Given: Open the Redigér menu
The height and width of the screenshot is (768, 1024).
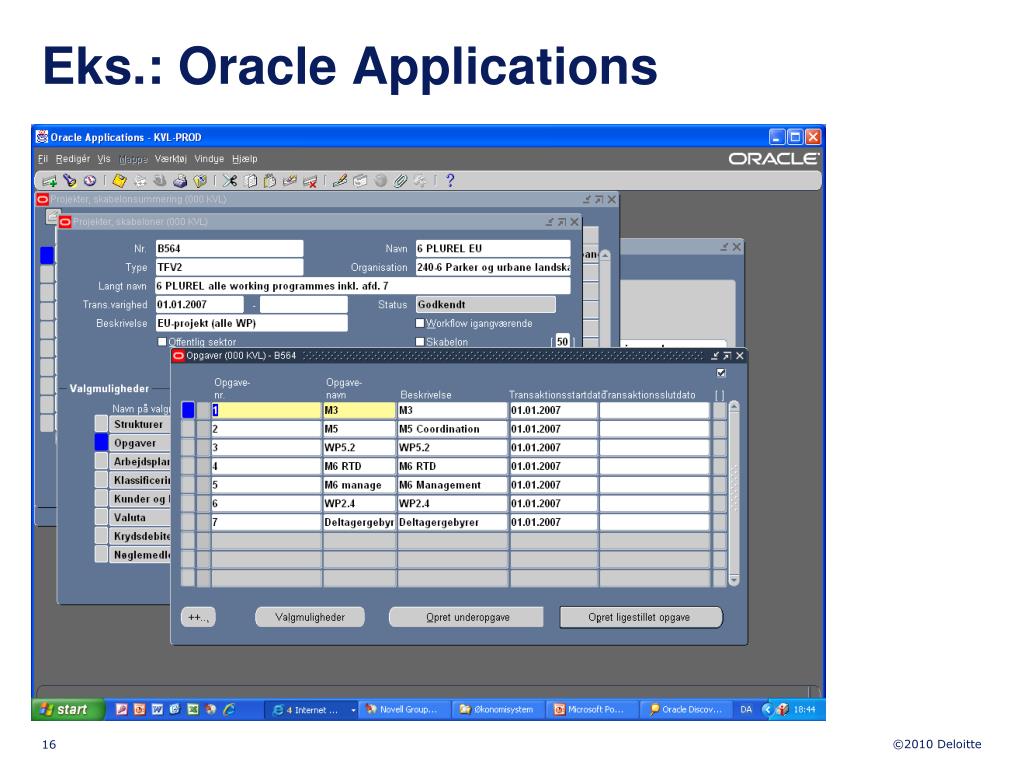Looking at the screenshot, I should click(72, 159).
